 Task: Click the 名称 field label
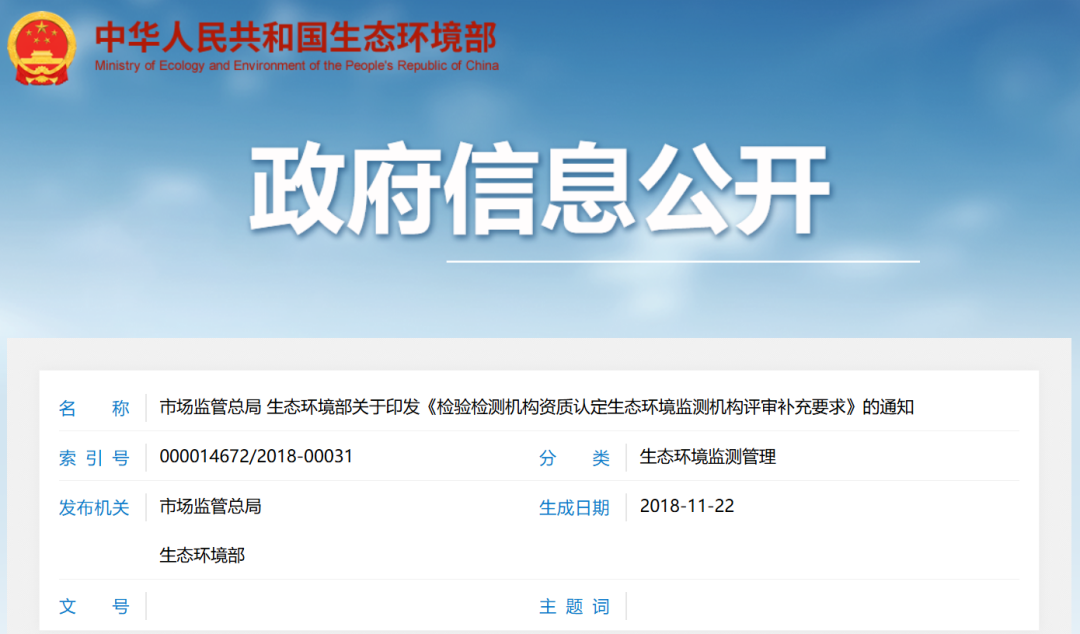pyautogui.click(x=94, y=408)
